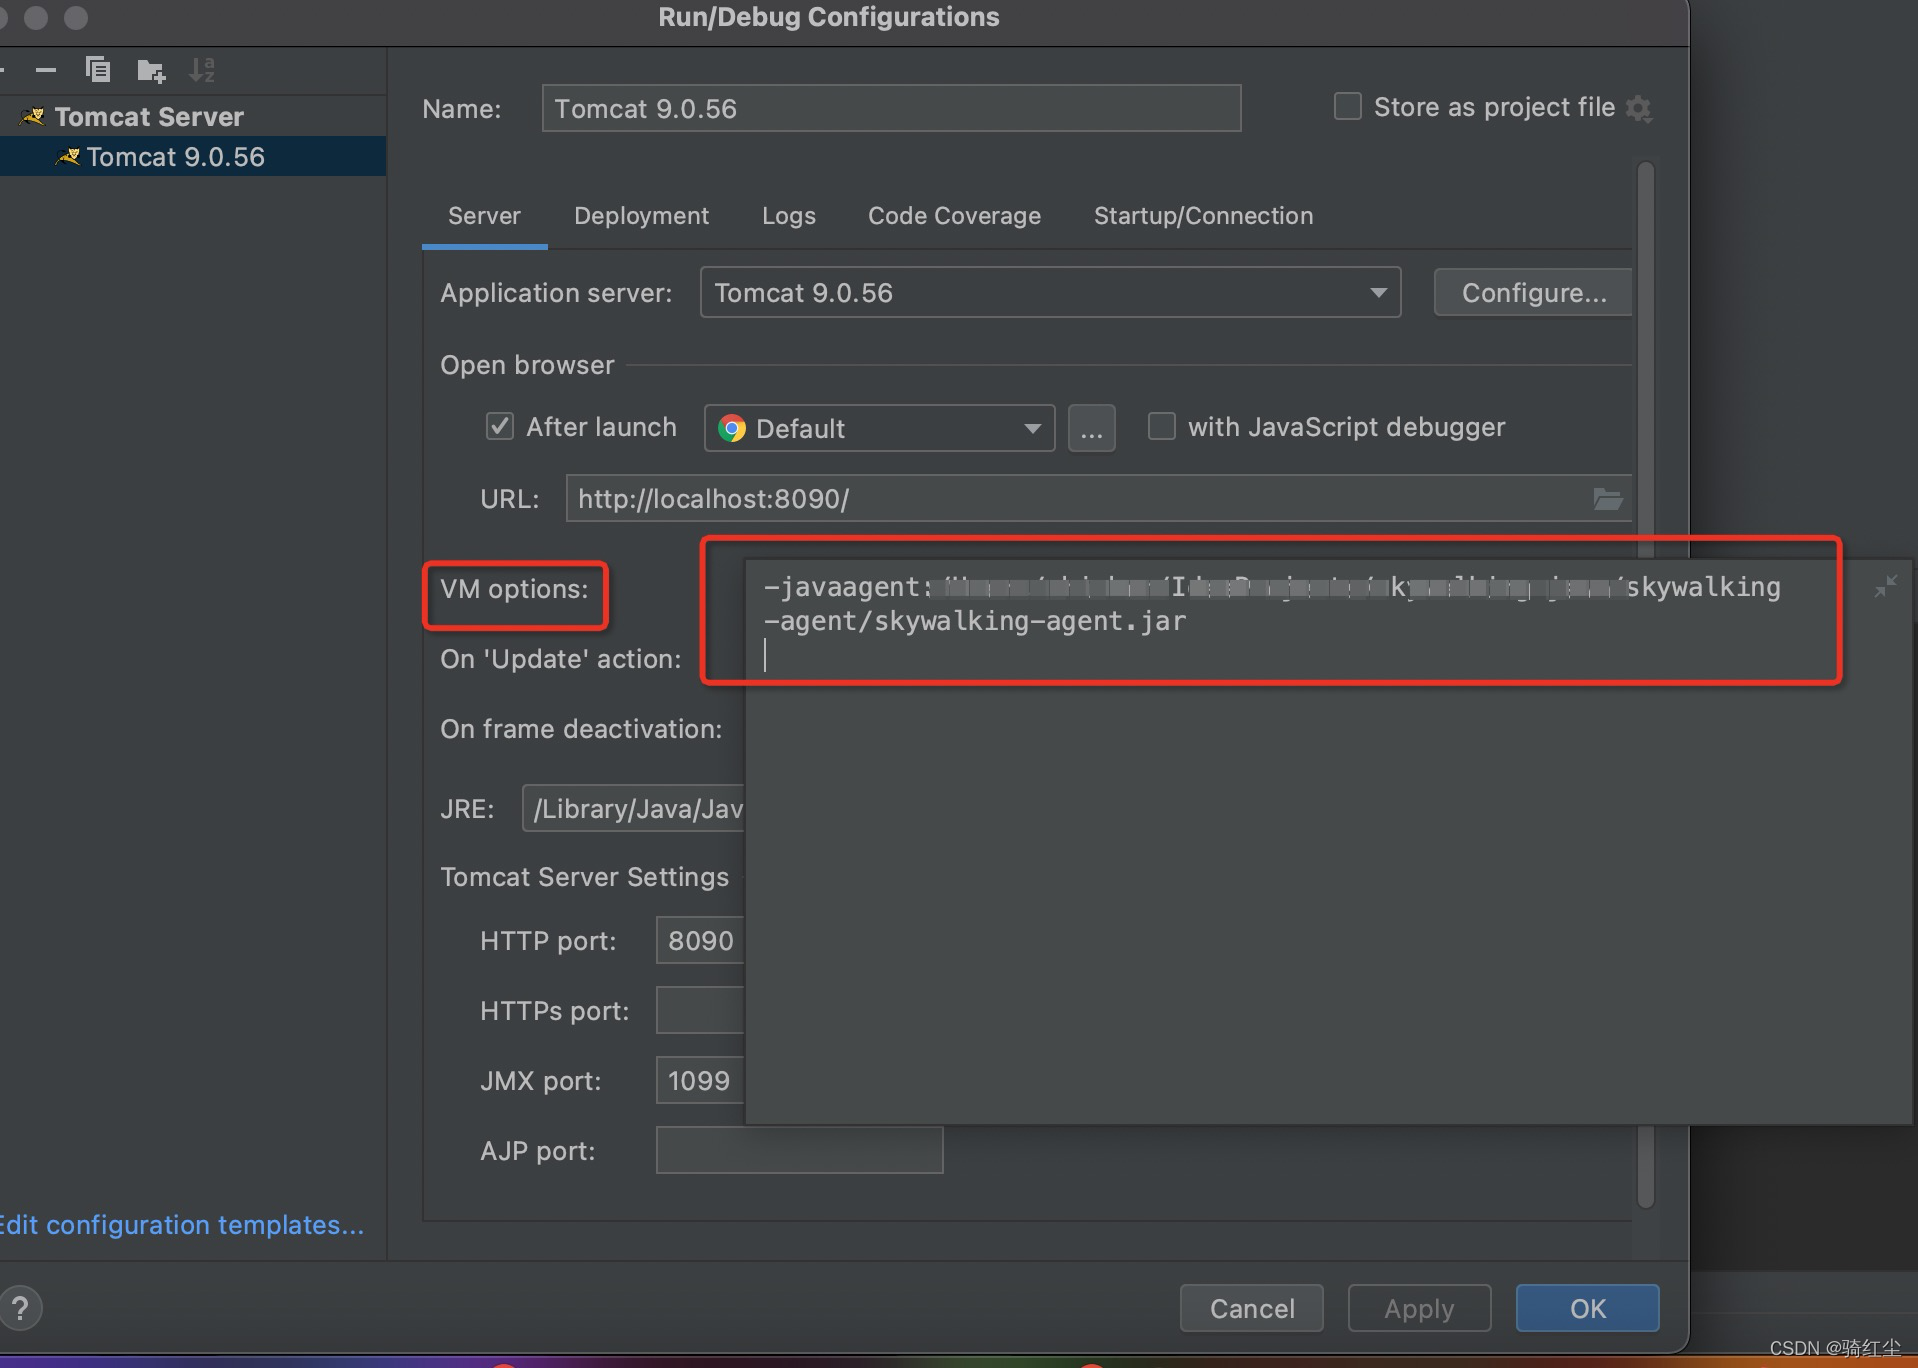Screen dimensions: 1918x1368
Task: Click gear icon beside Store as project file
Action: 1638,108
